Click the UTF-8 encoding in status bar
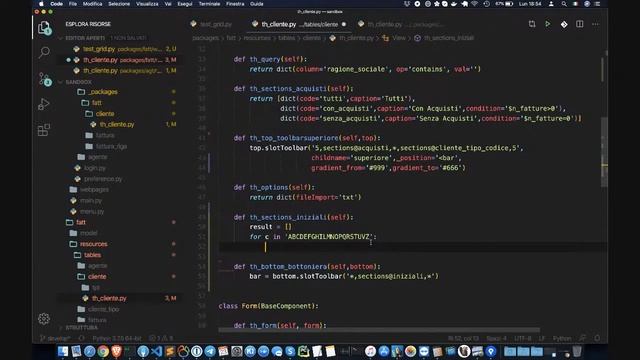640x360 pixels. coord(522,338)
